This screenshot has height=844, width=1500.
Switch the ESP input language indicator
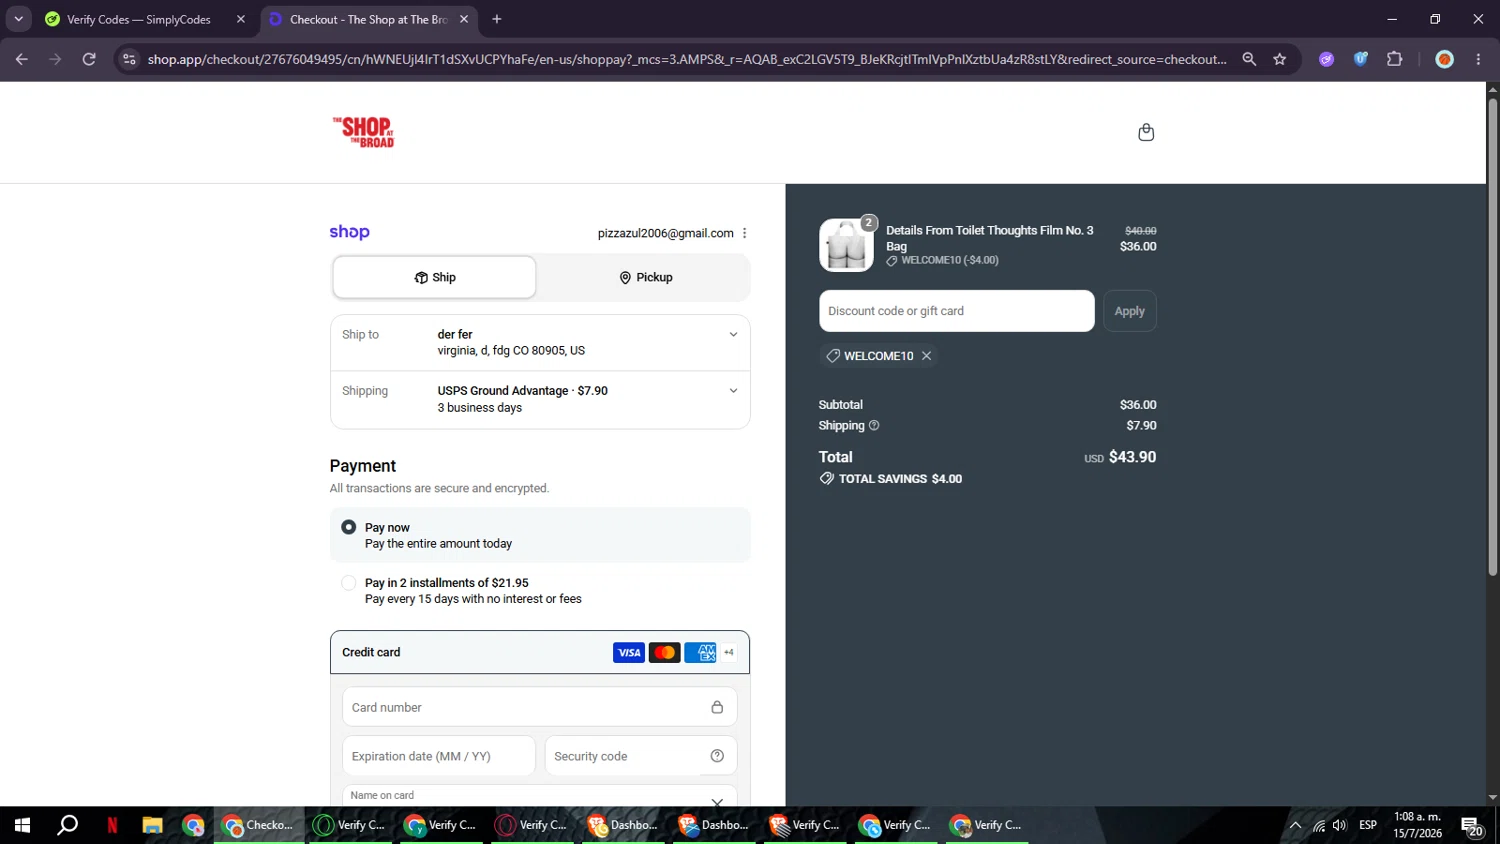[1368, 825]
